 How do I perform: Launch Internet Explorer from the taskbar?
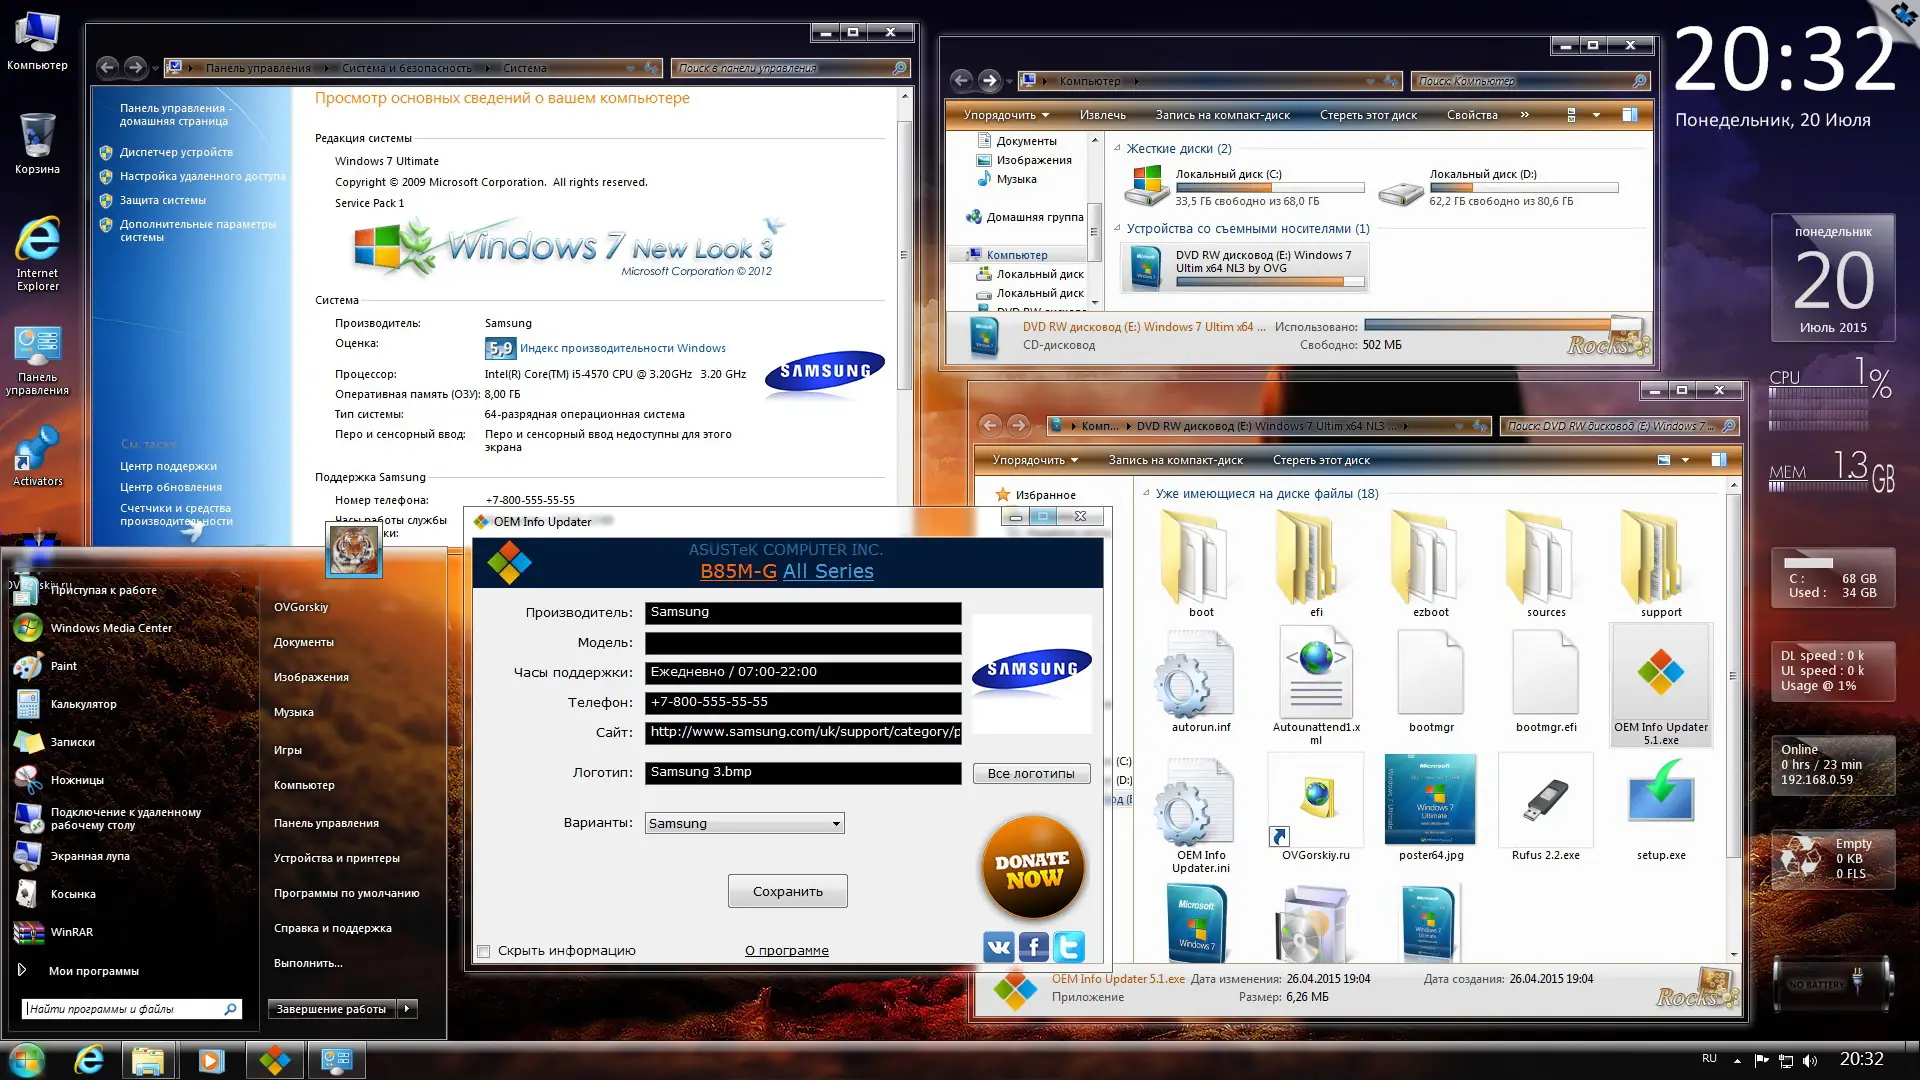click(x=88, y=1059)
